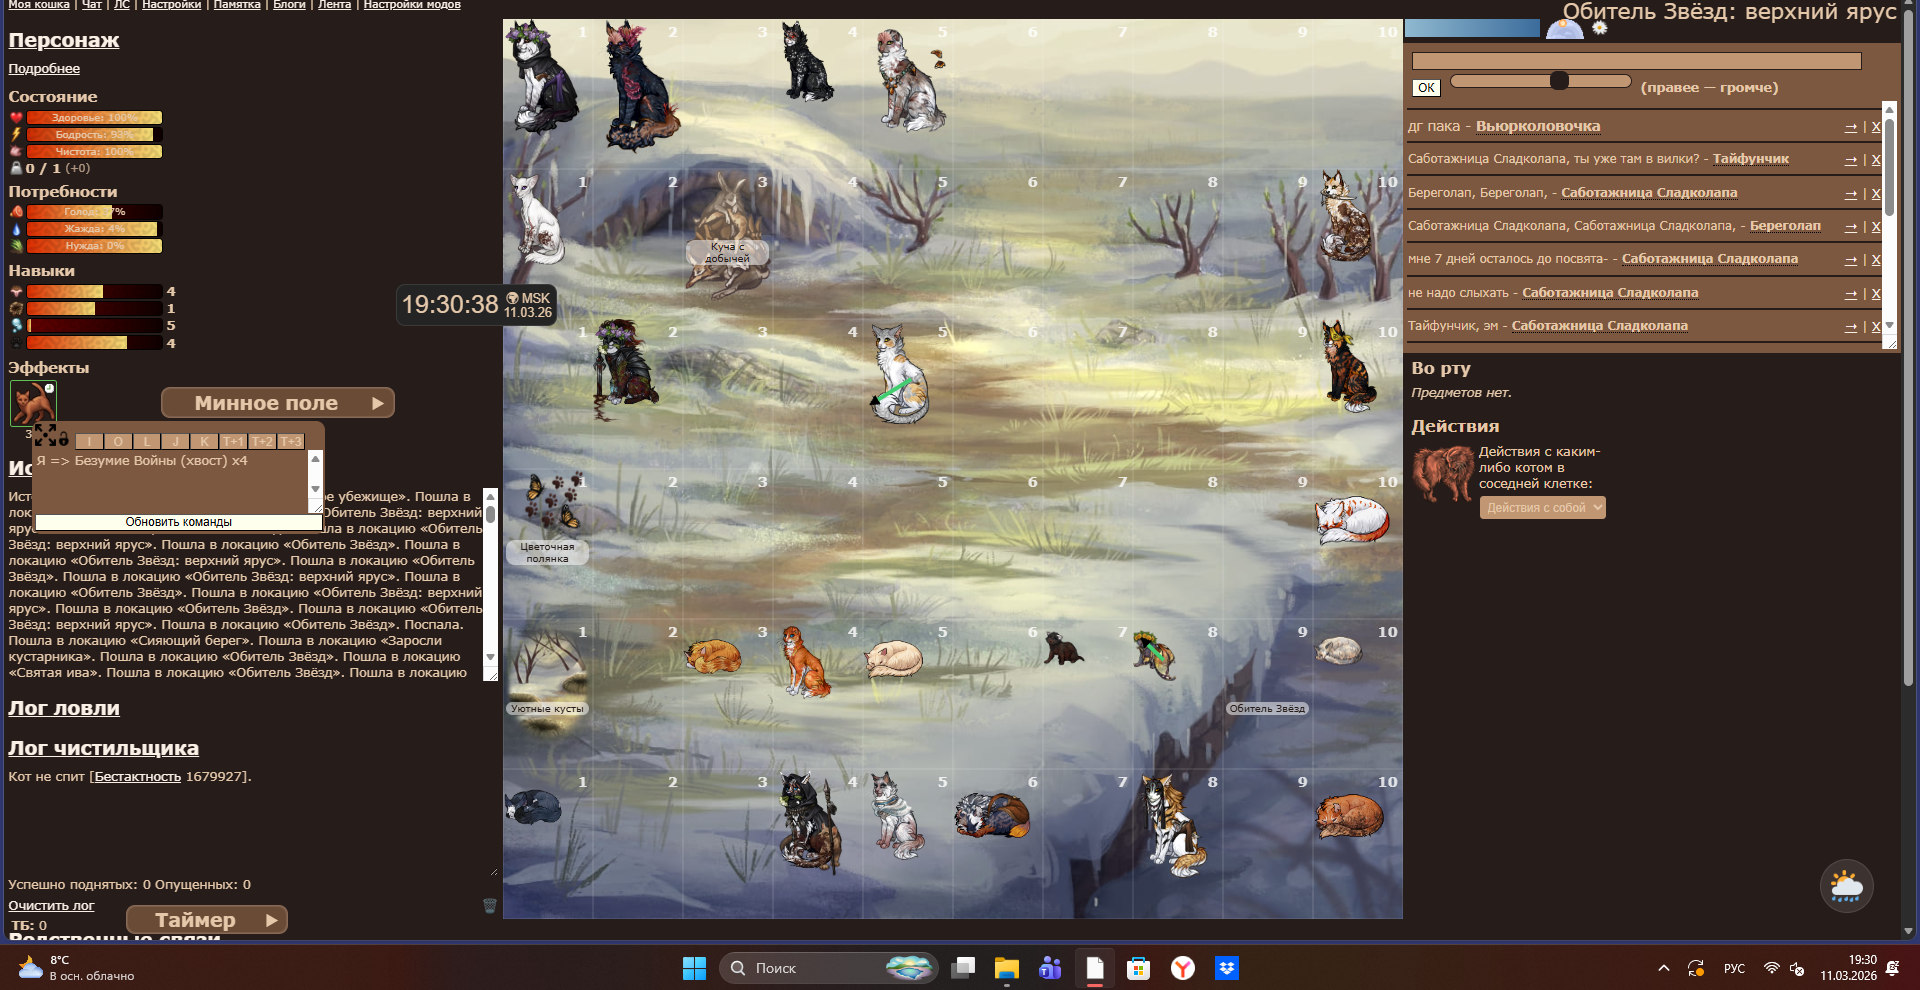Click the Тайфунчик name after the вилки question
This screenshot has width=1920, height=990.
(1751, 159)
